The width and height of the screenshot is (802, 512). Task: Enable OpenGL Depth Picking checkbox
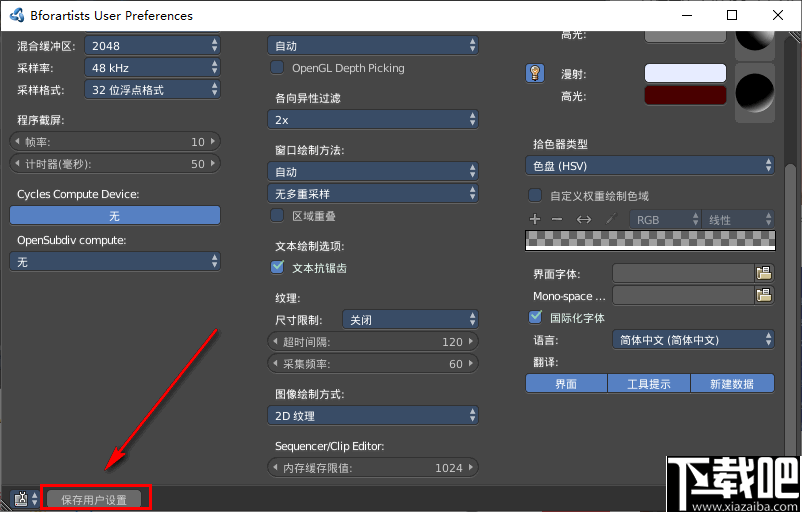point(277,68)
